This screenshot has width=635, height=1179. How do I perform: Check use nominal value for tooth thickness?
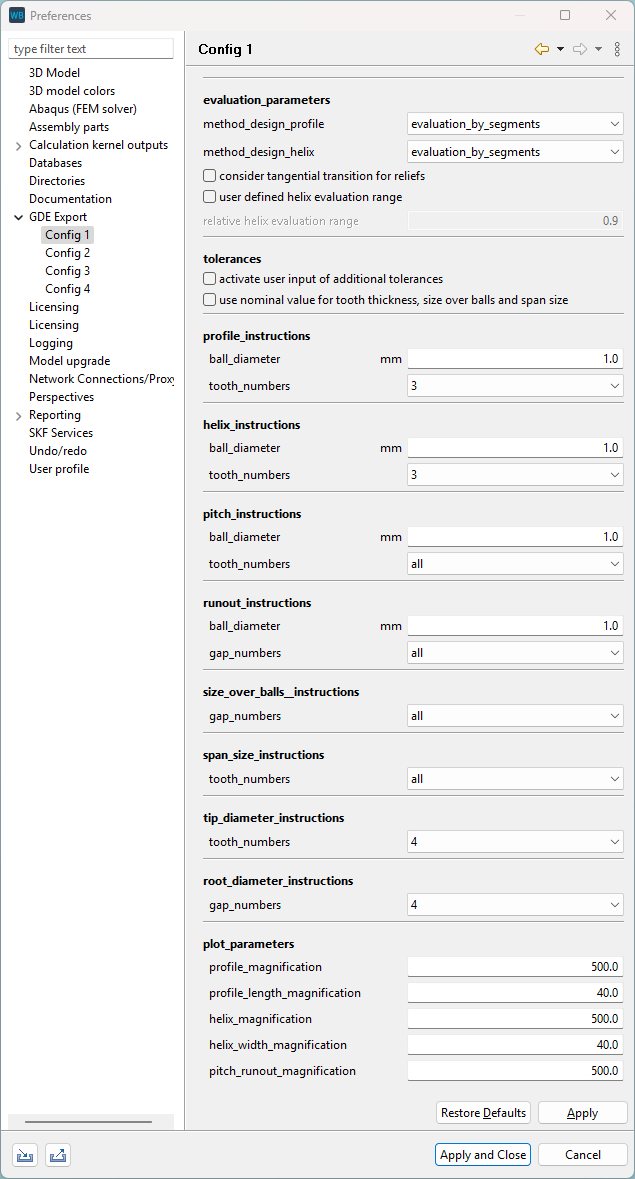pyautogui.click(x=209, y=299)
